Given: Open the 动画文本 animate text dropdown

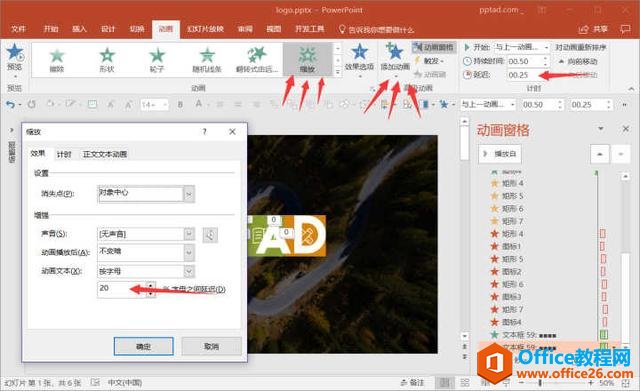Looking at the screenshot, I should point(189,271).
